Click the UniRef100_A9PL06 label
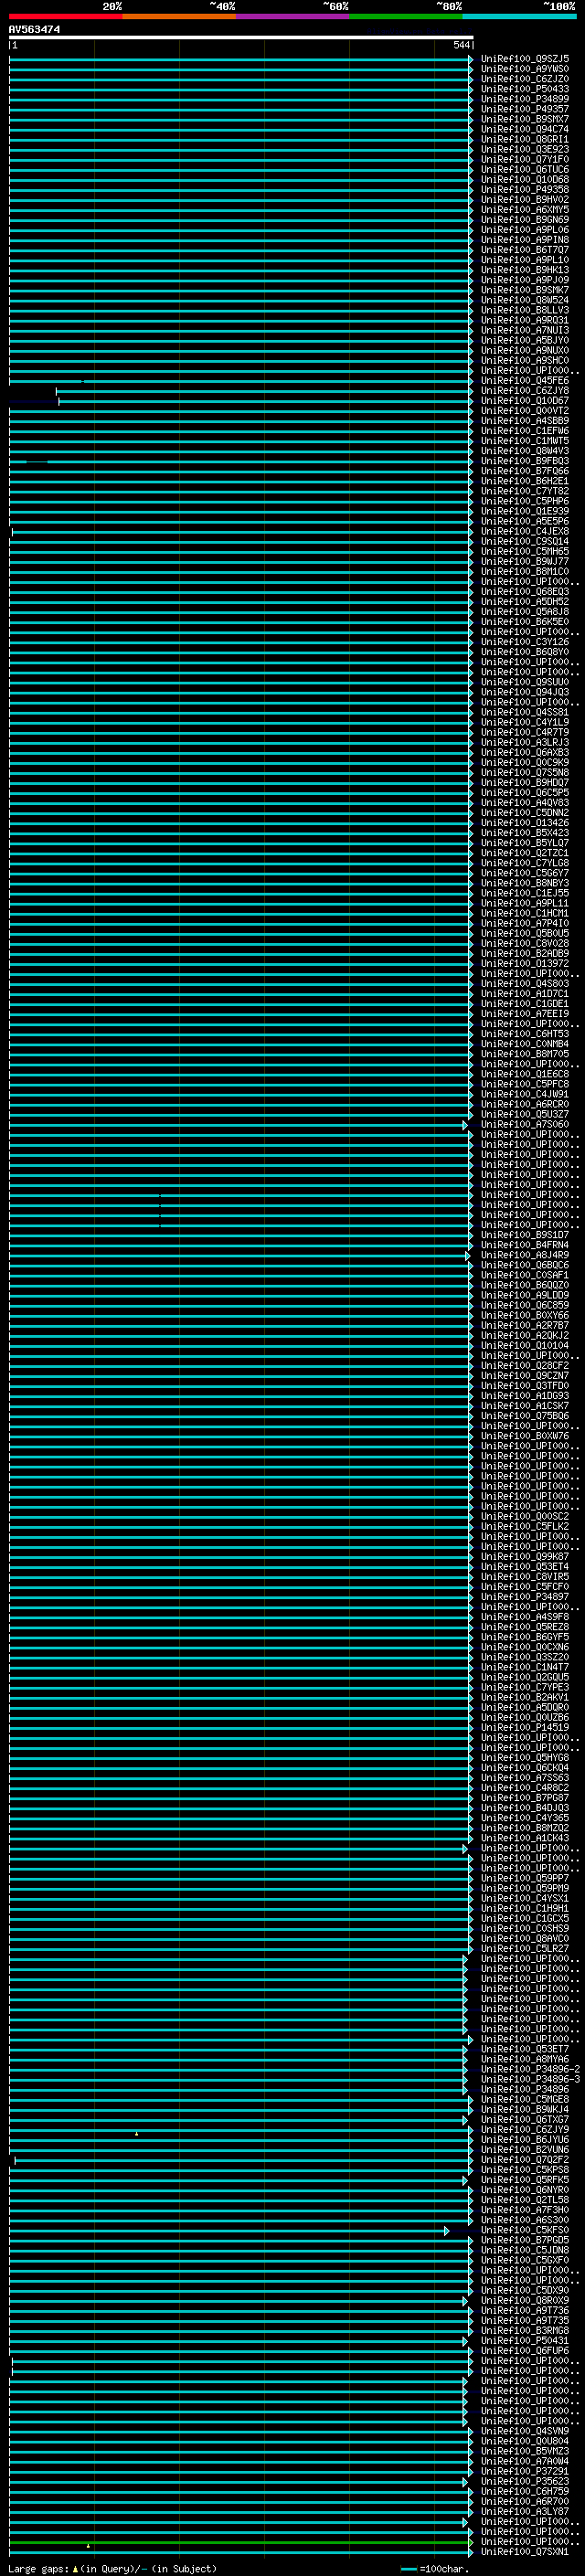The image size is (585, 2576). pyautogui.click(x=525, y=230)
